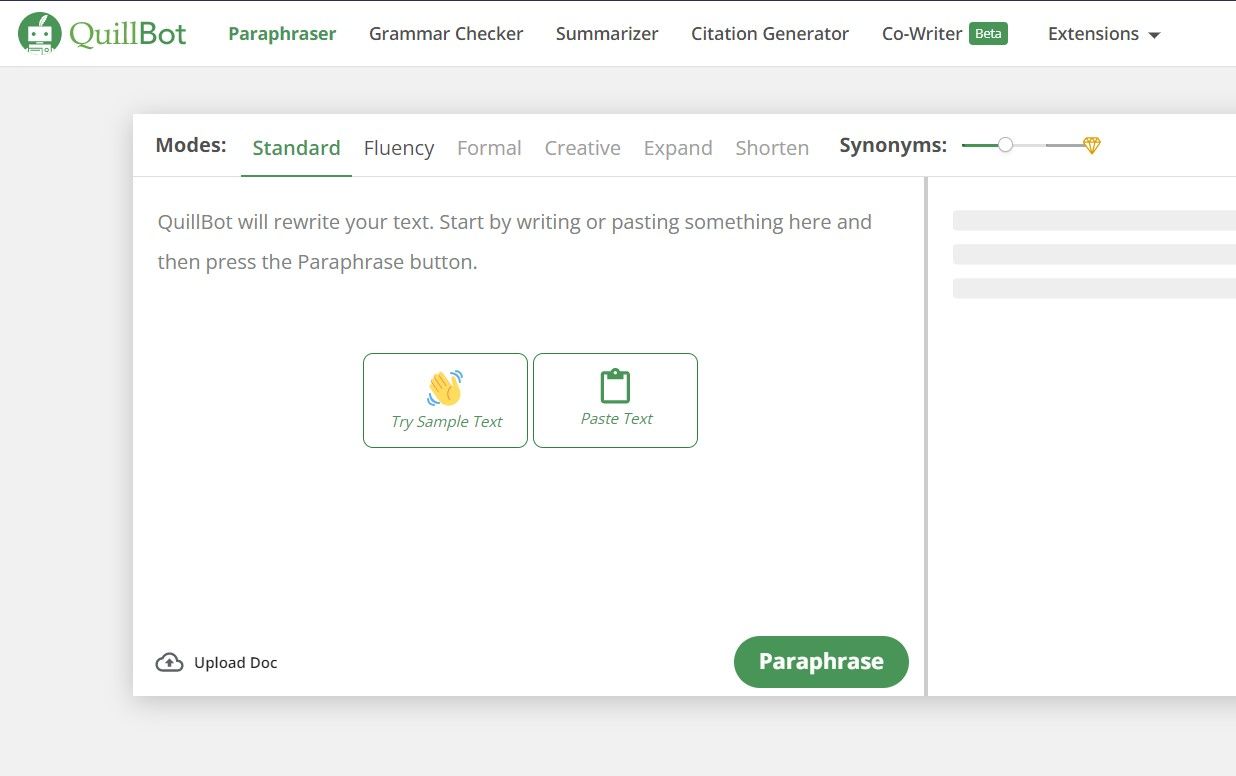Click the Synonyms: label
1236x776 pixels.
pyautogui.click(x=893, y=146)
